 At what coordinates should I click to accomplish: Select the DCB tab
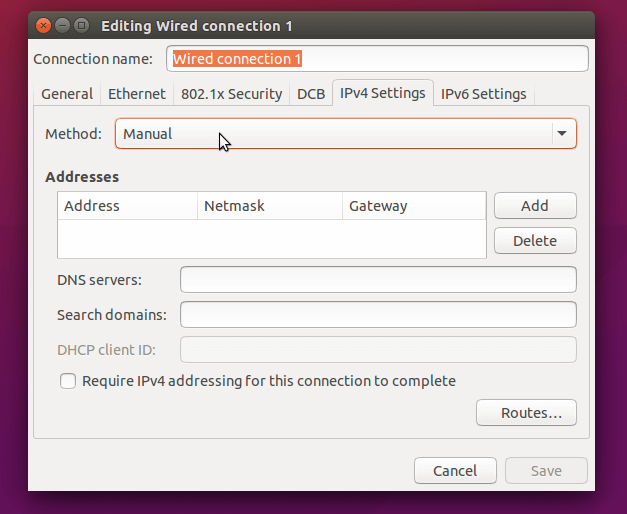(x=311, y=94)
